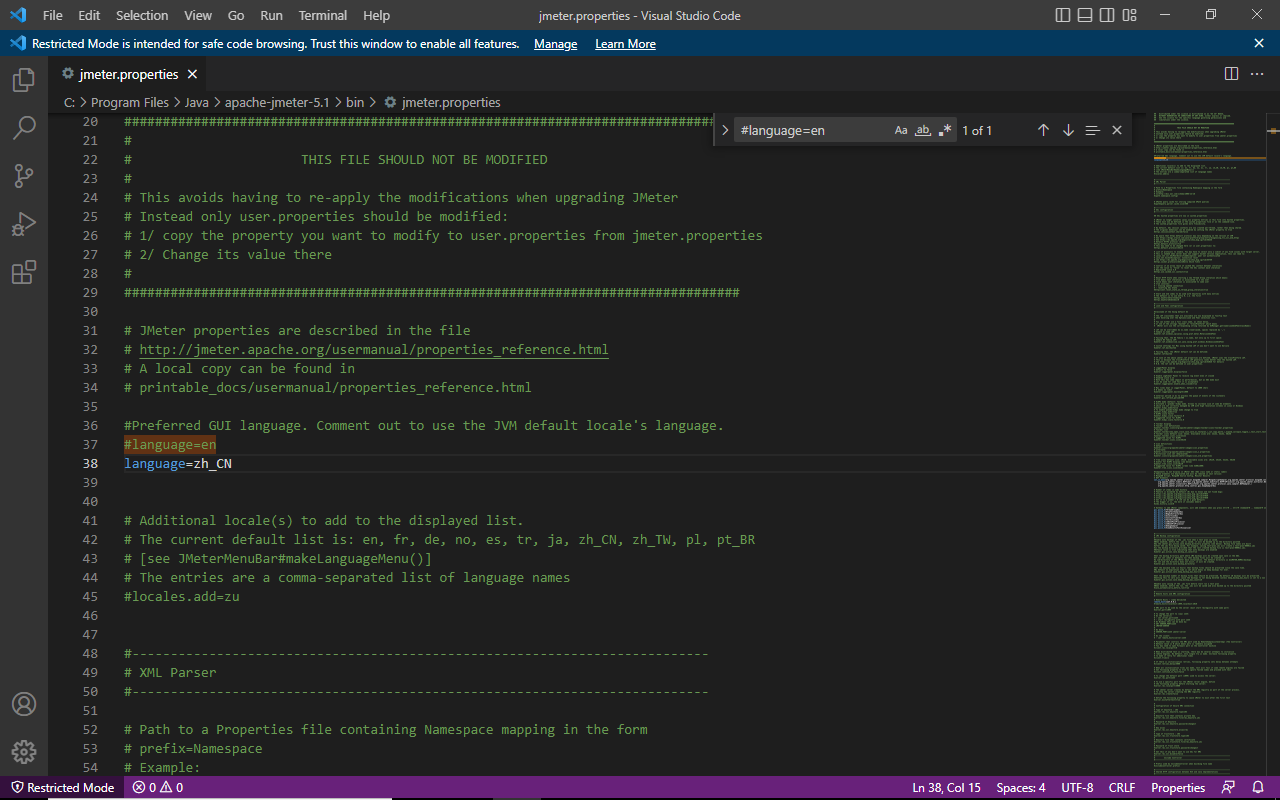Click breadcrumb Program Files
Viewport: 1280px width, 800px height.
[x=129, y=102]
